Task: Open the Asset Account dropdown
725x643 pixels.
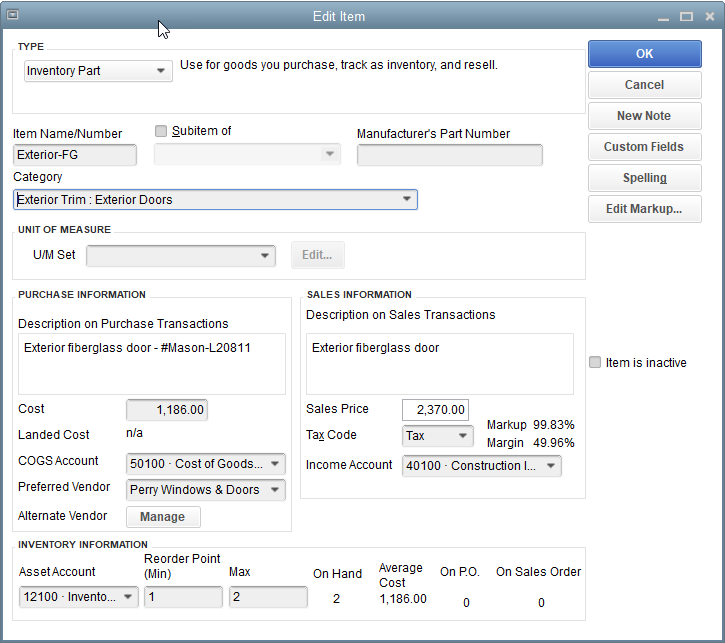Action: [x=128, y=597]
